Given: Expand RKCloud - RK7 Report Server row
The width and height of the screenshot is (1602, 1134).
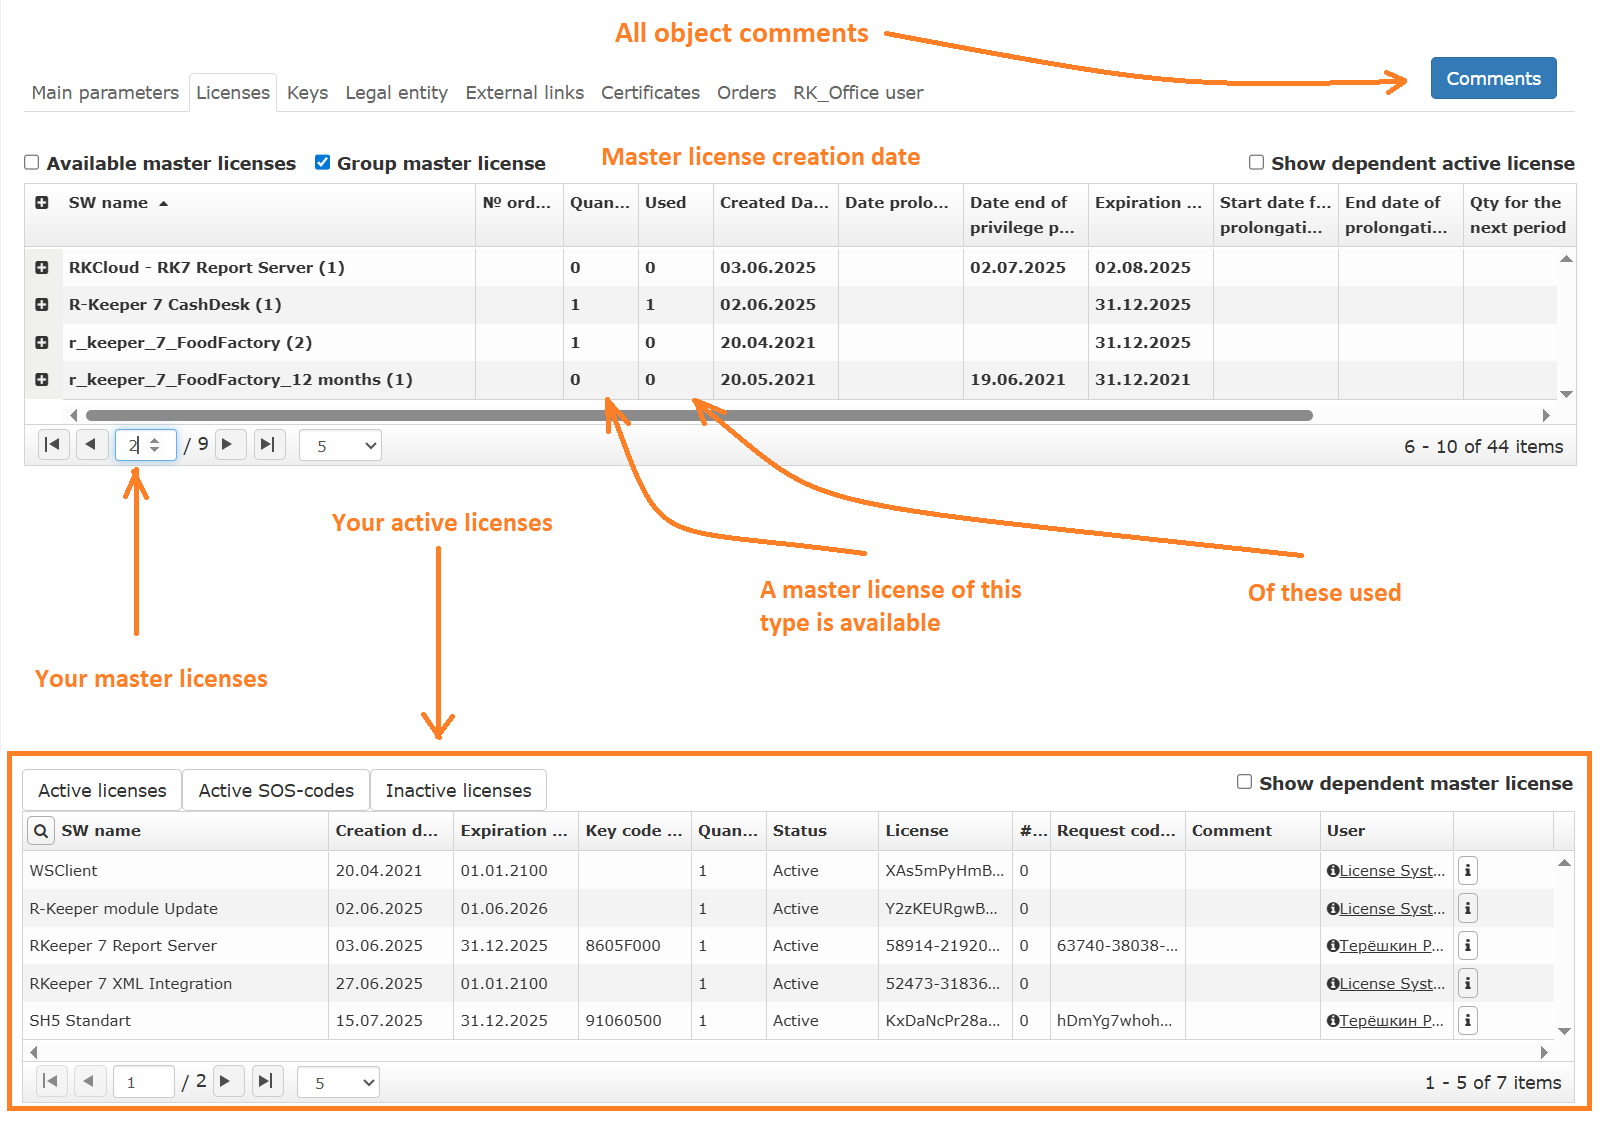Looking at the screenshot, I should tap(42, 268).
